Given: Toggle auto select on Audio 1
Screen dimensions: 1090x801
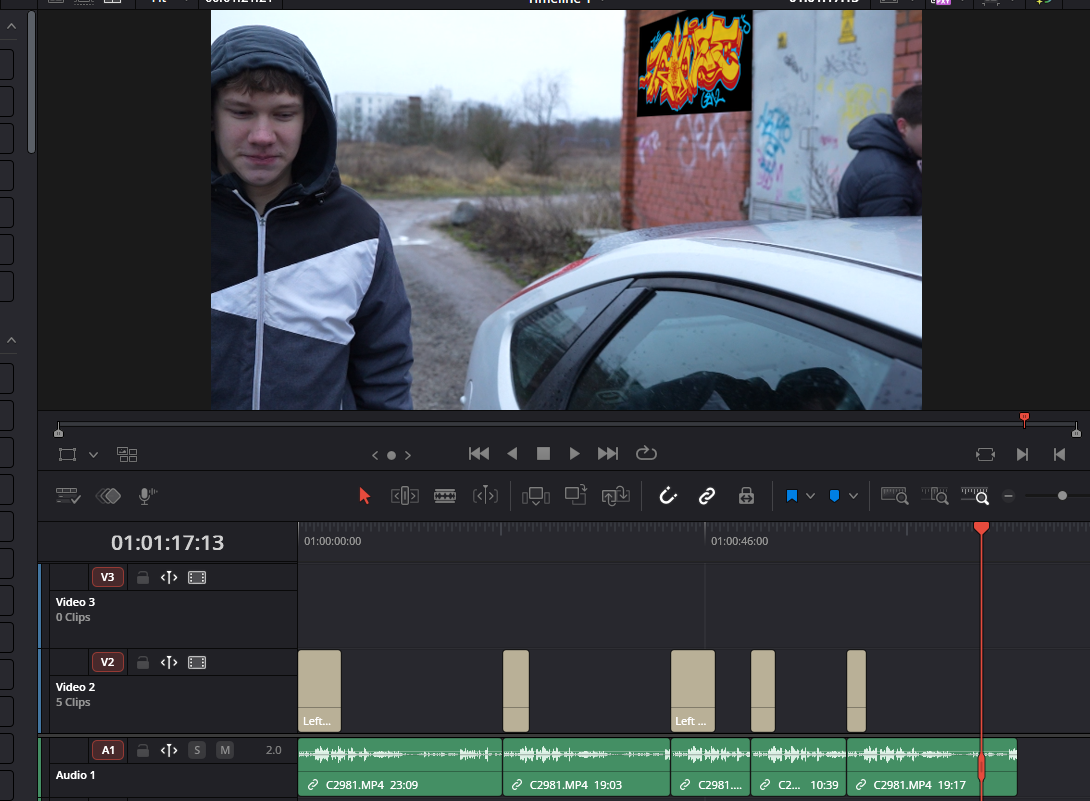Looking at the screenshot, I should pos(169,750).
